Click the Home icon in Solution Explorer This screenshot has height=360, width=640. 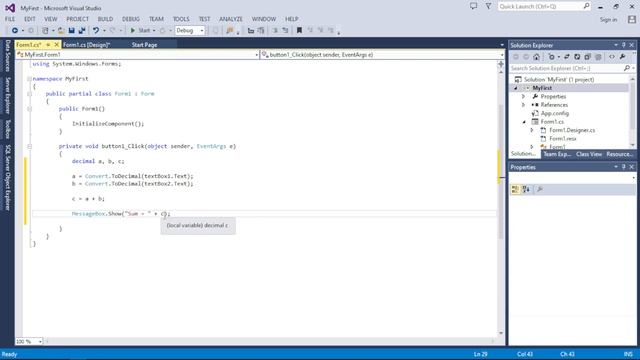coord(536,57)
